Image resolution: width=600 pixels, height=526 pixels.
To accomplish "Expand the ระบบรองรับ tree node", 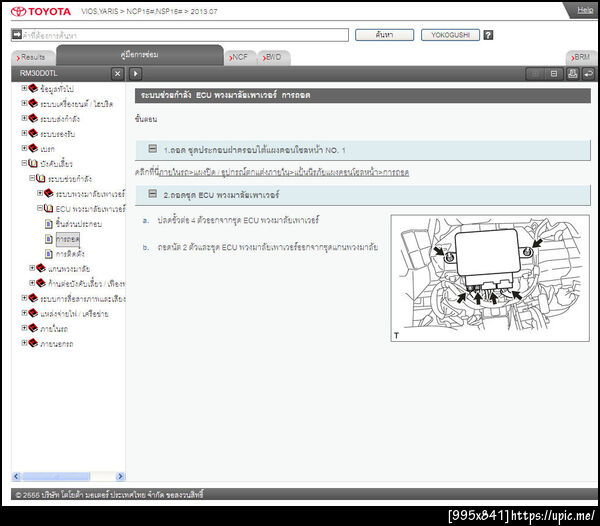I will (24, 133).
